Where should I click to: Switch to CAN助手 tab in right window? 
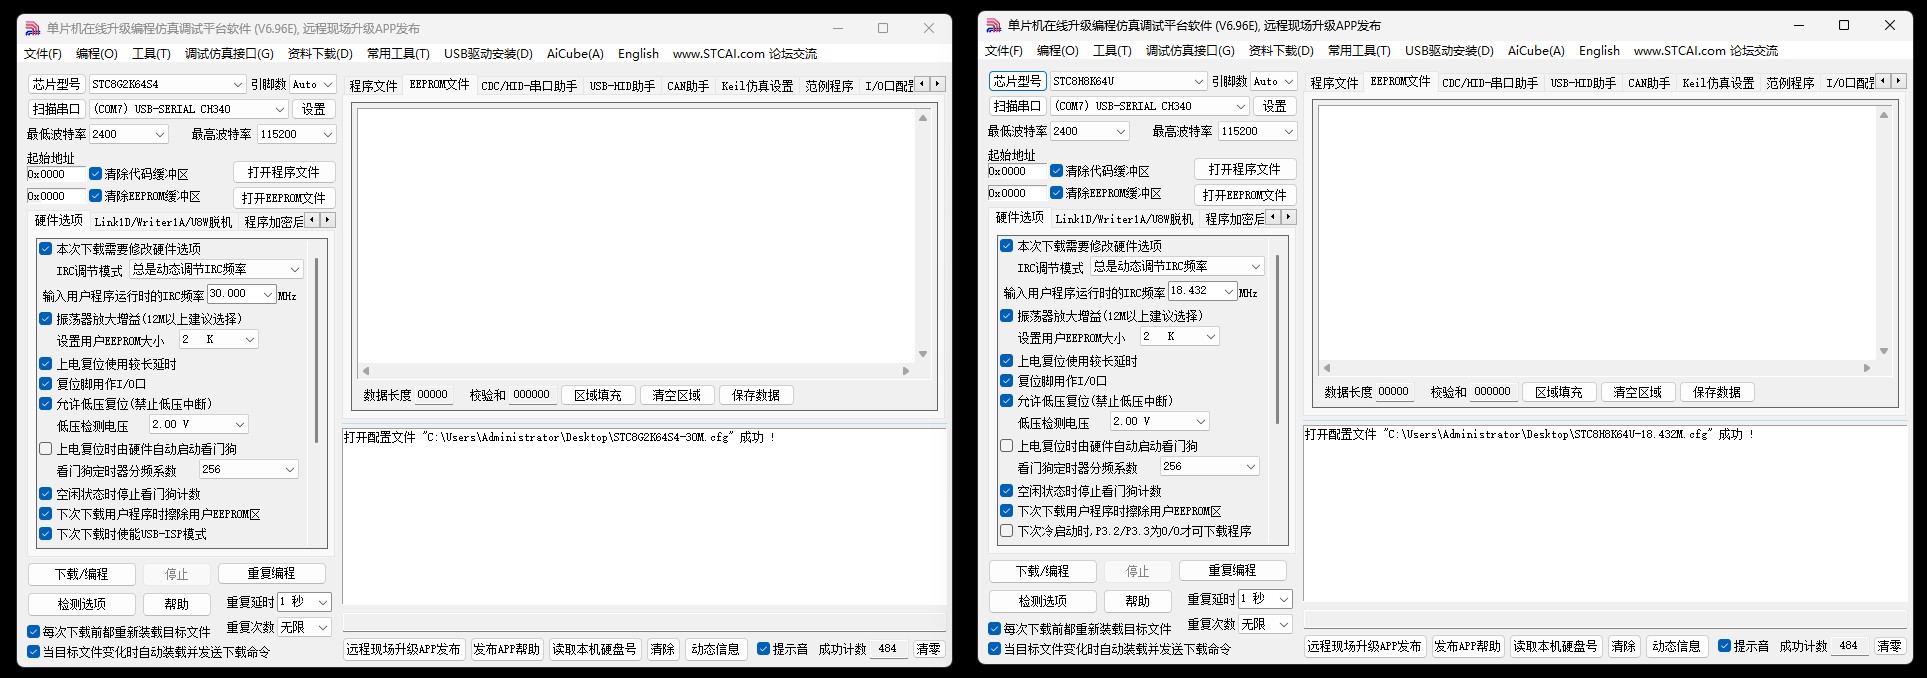[x=1649, y=82]
